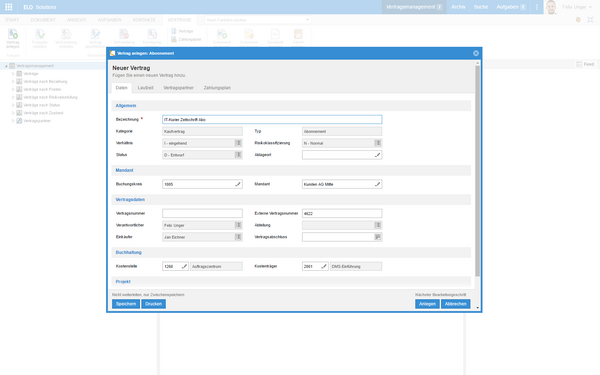Click into the Bezeichnung input field
Screen dimensions: 600x375
coord(272,120)
